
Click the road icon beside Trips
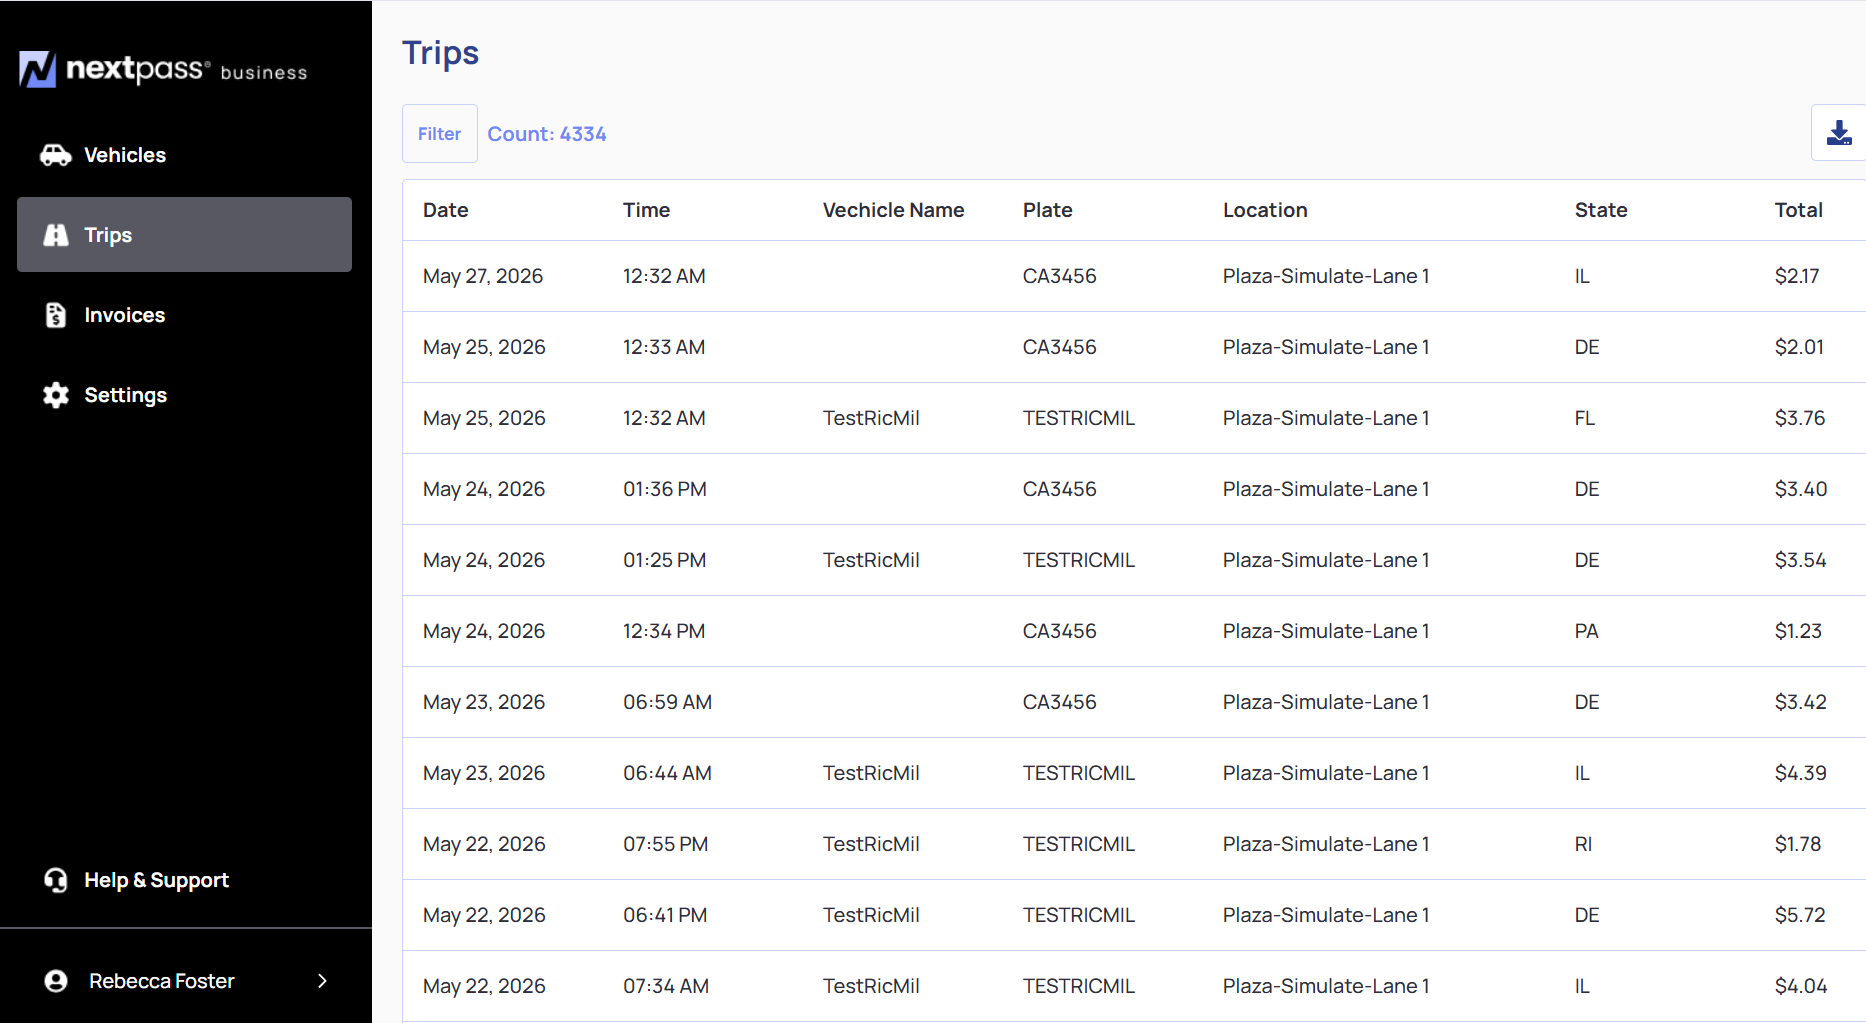(56, 235)
